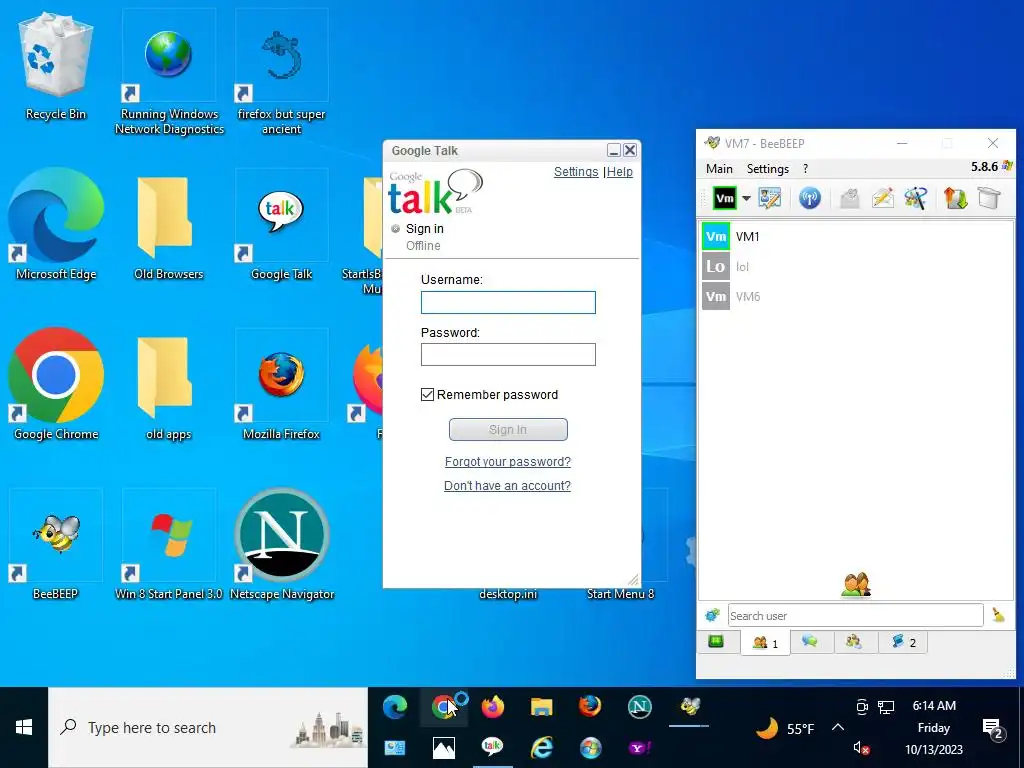Click the bee icon left of Search user
1024x768 pixels.
712,615
